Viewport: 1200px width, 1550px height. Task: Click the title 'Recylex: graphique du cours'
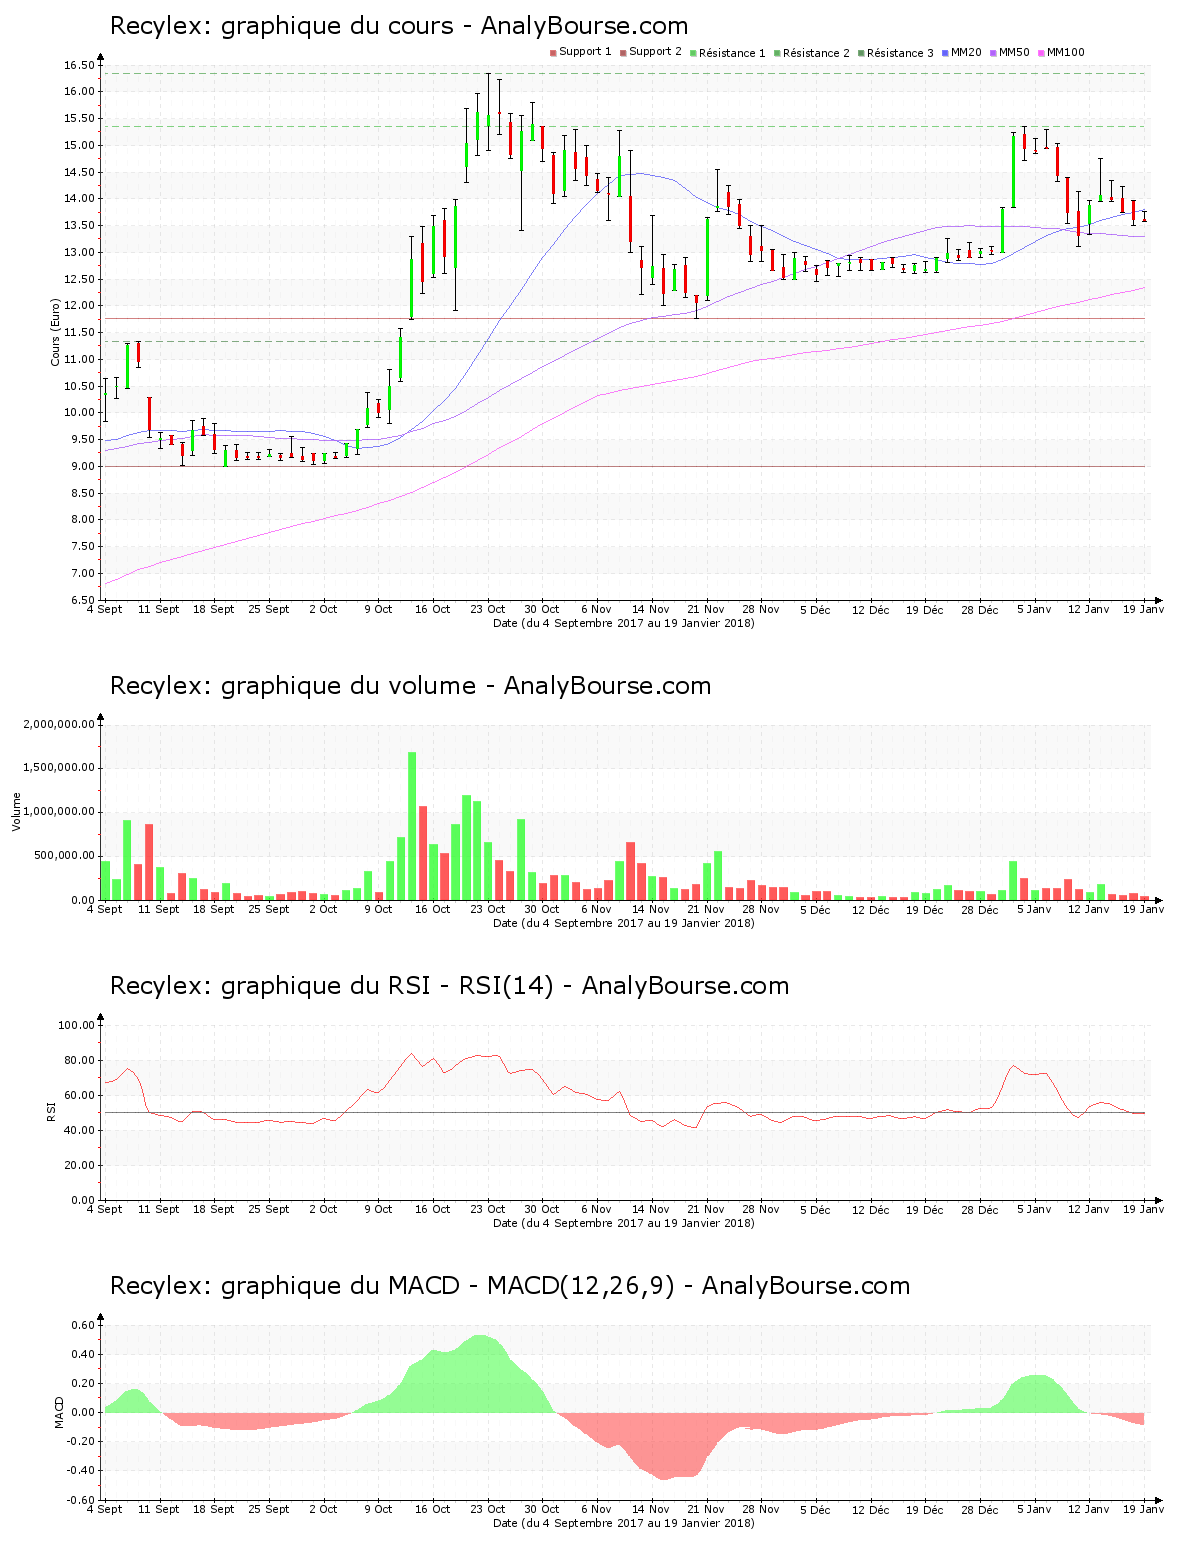tap(281, 26)
